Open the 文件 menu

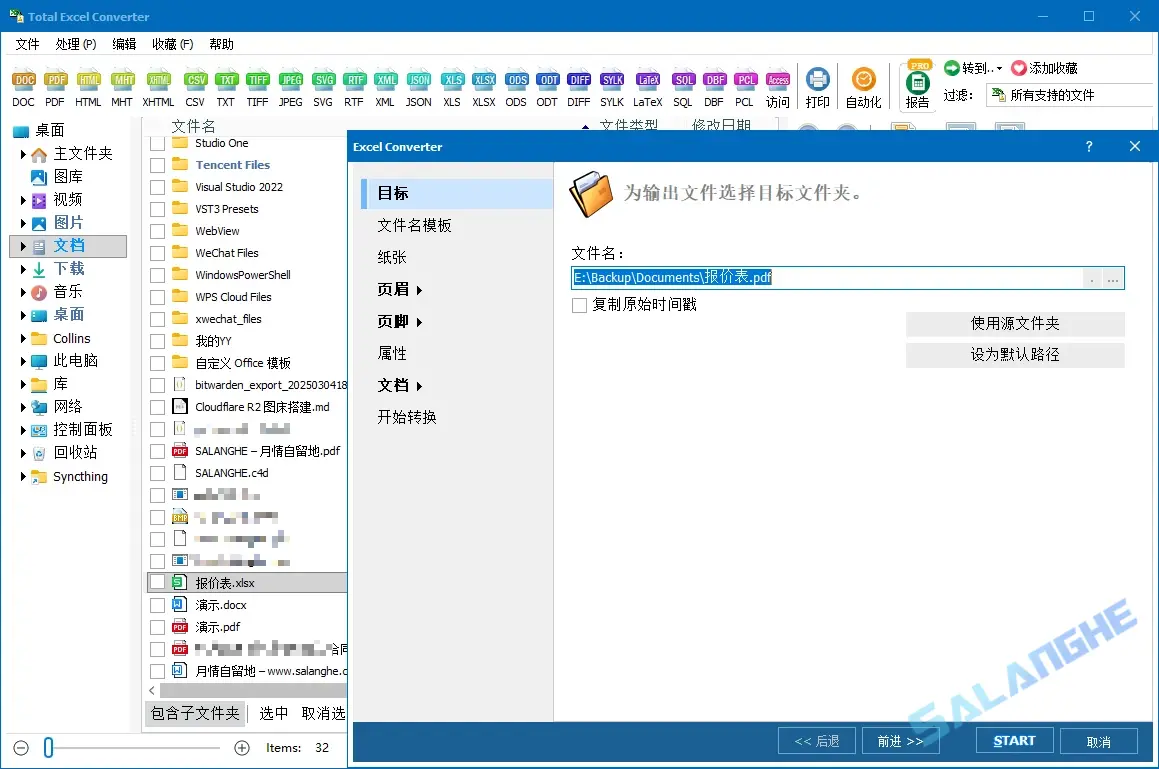tap(26, 44)
